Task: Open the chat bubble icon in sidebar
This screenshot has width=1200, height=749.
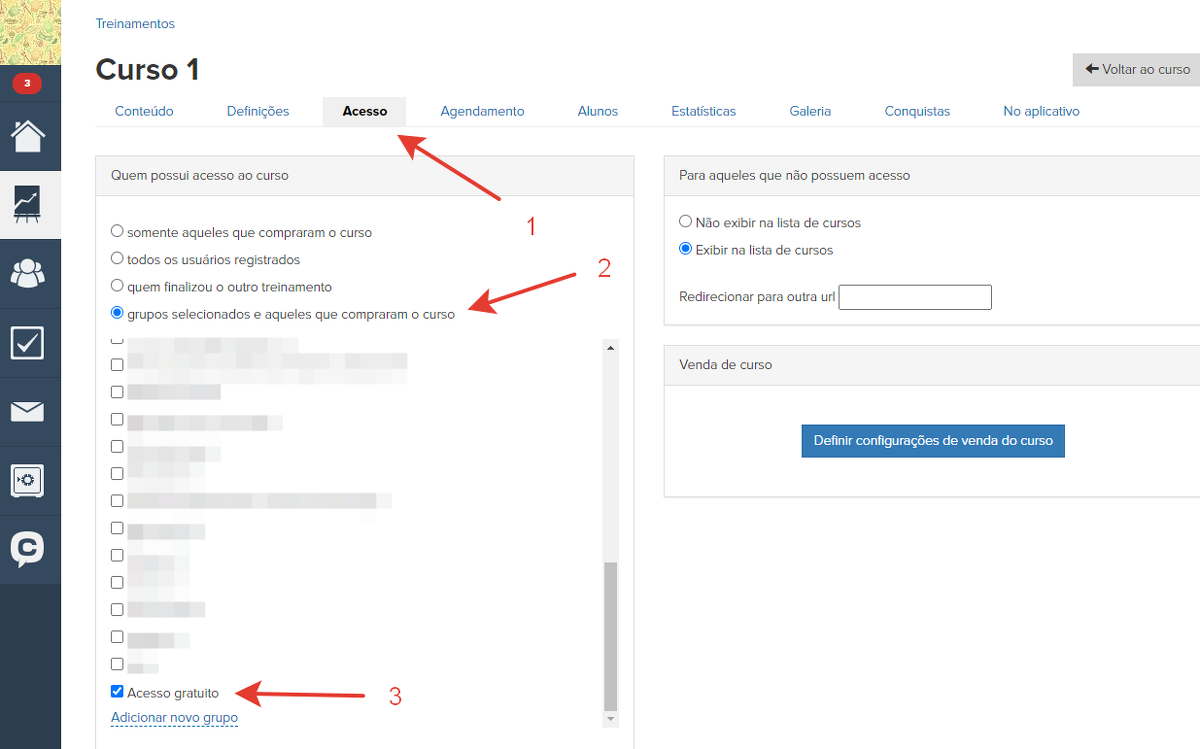Action: (28, 548)
